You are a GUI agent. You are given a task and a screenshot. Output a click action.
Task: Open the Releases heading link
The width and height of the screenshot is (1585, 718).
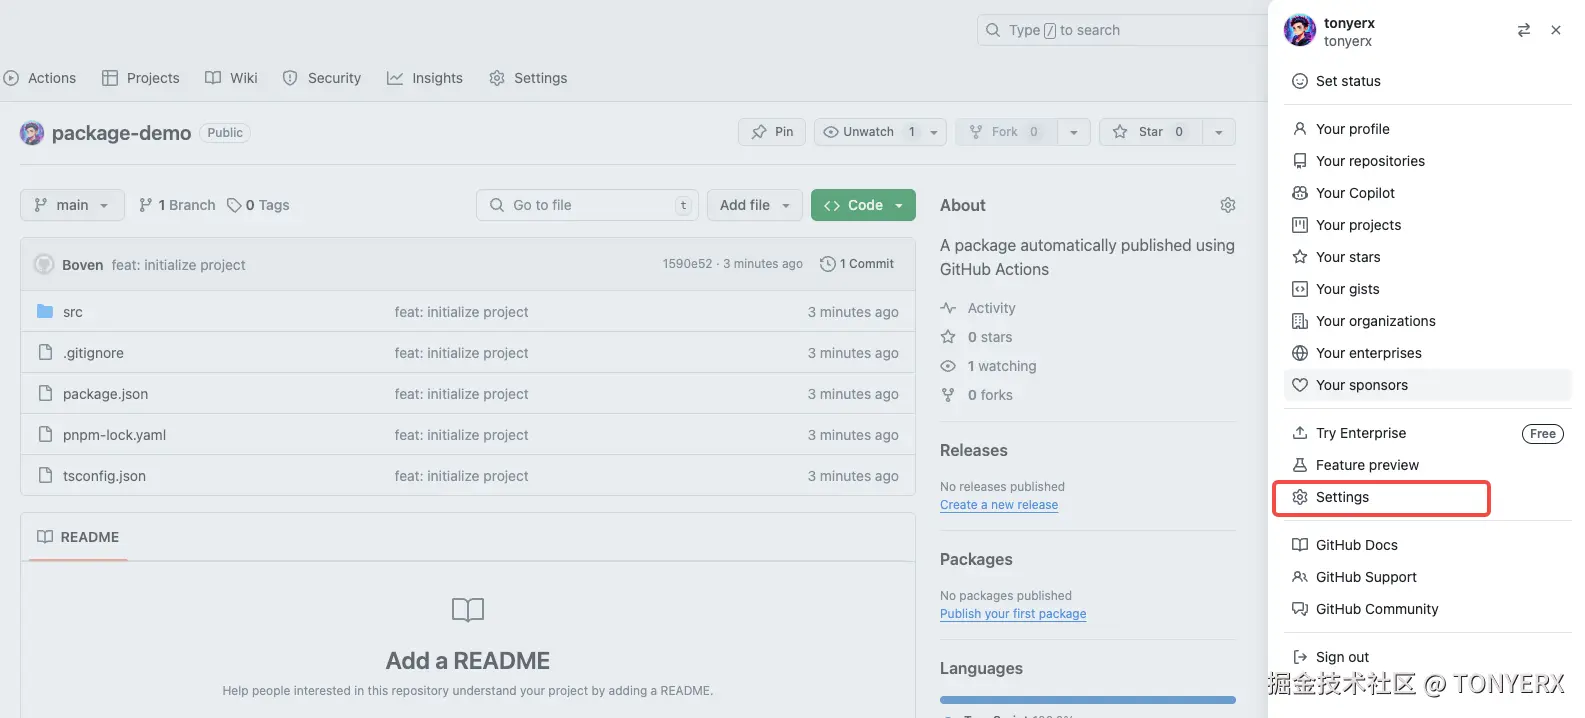pyautogui.click(x=974, y=450)
